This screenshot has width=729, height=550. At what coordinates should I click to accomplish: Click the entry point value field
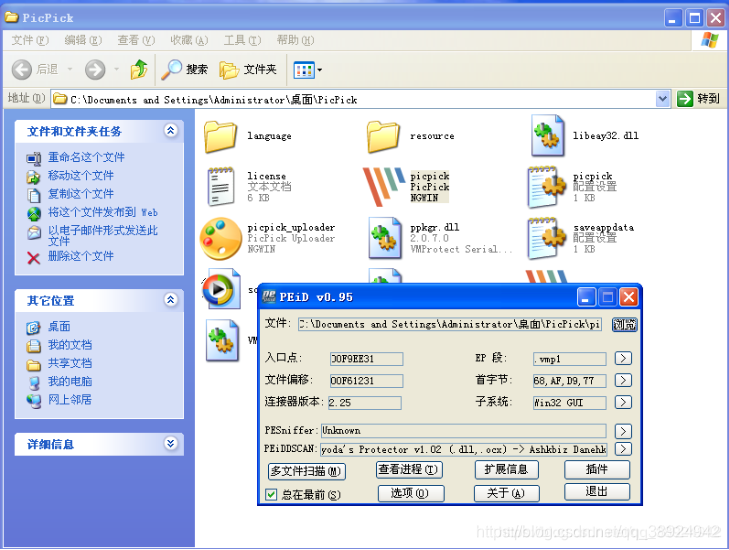tap(366, 359)
